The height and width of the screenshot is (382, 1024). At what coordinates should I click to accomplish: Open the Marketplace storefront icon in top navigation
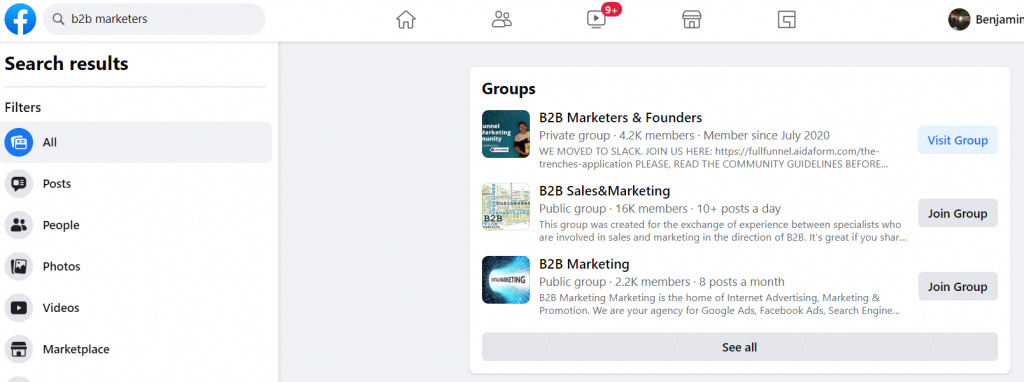pyautogui.click(x=692, y=20)
